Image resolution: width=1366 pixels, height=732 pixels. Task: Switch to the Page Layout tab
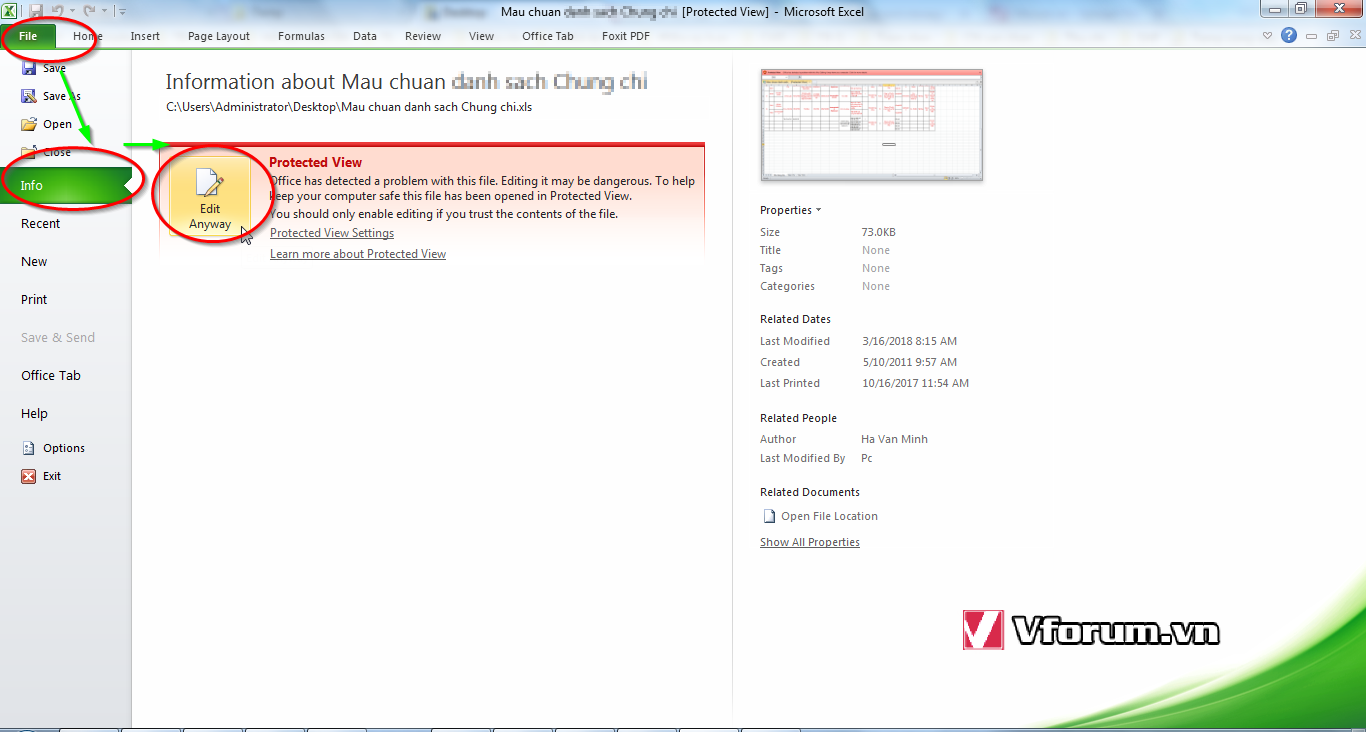pos(219,36)
